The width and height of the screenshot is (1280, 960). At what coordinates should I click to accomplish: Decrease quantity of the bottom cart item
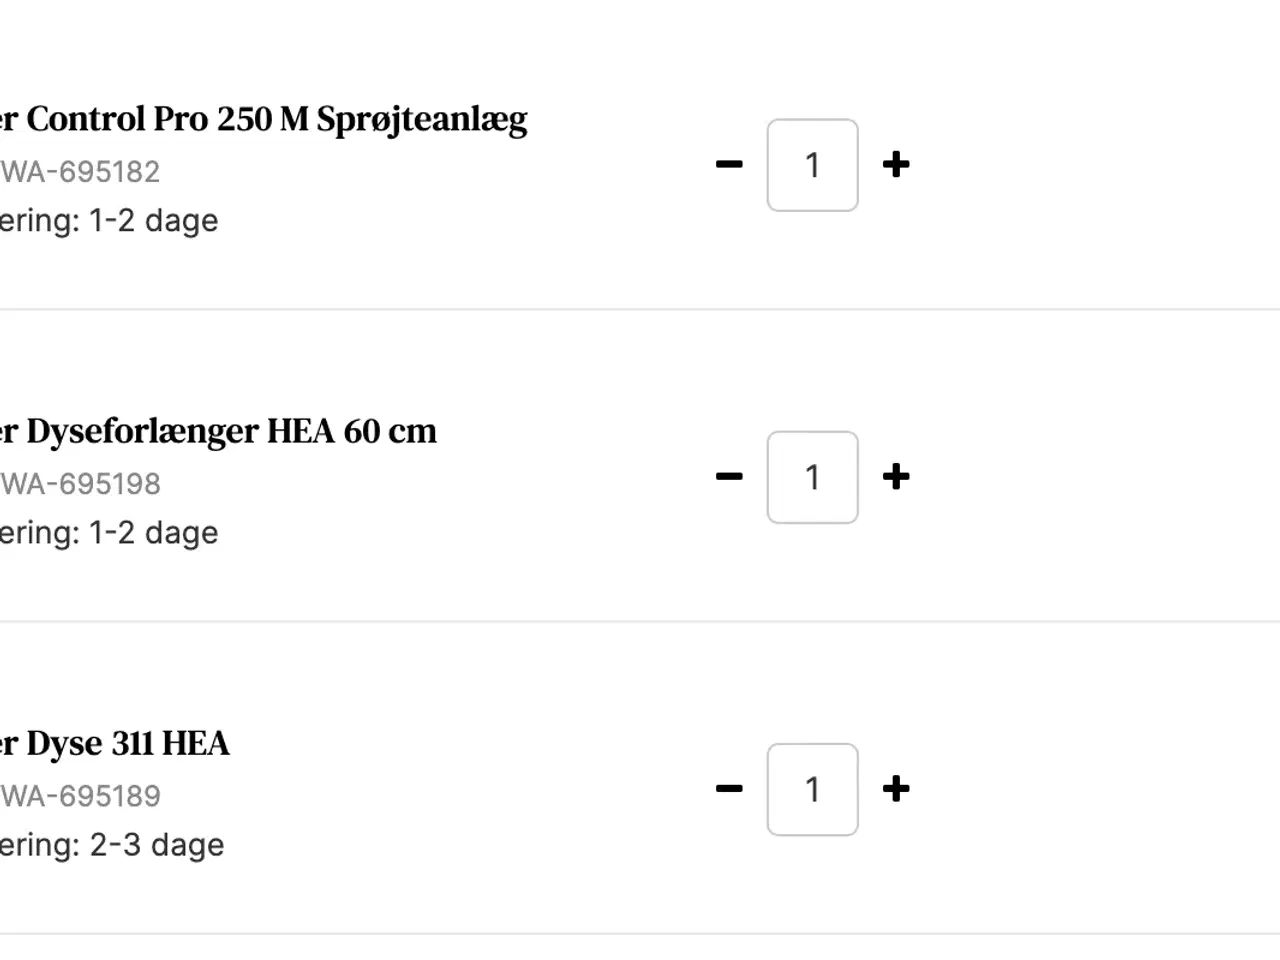point(729,789)
